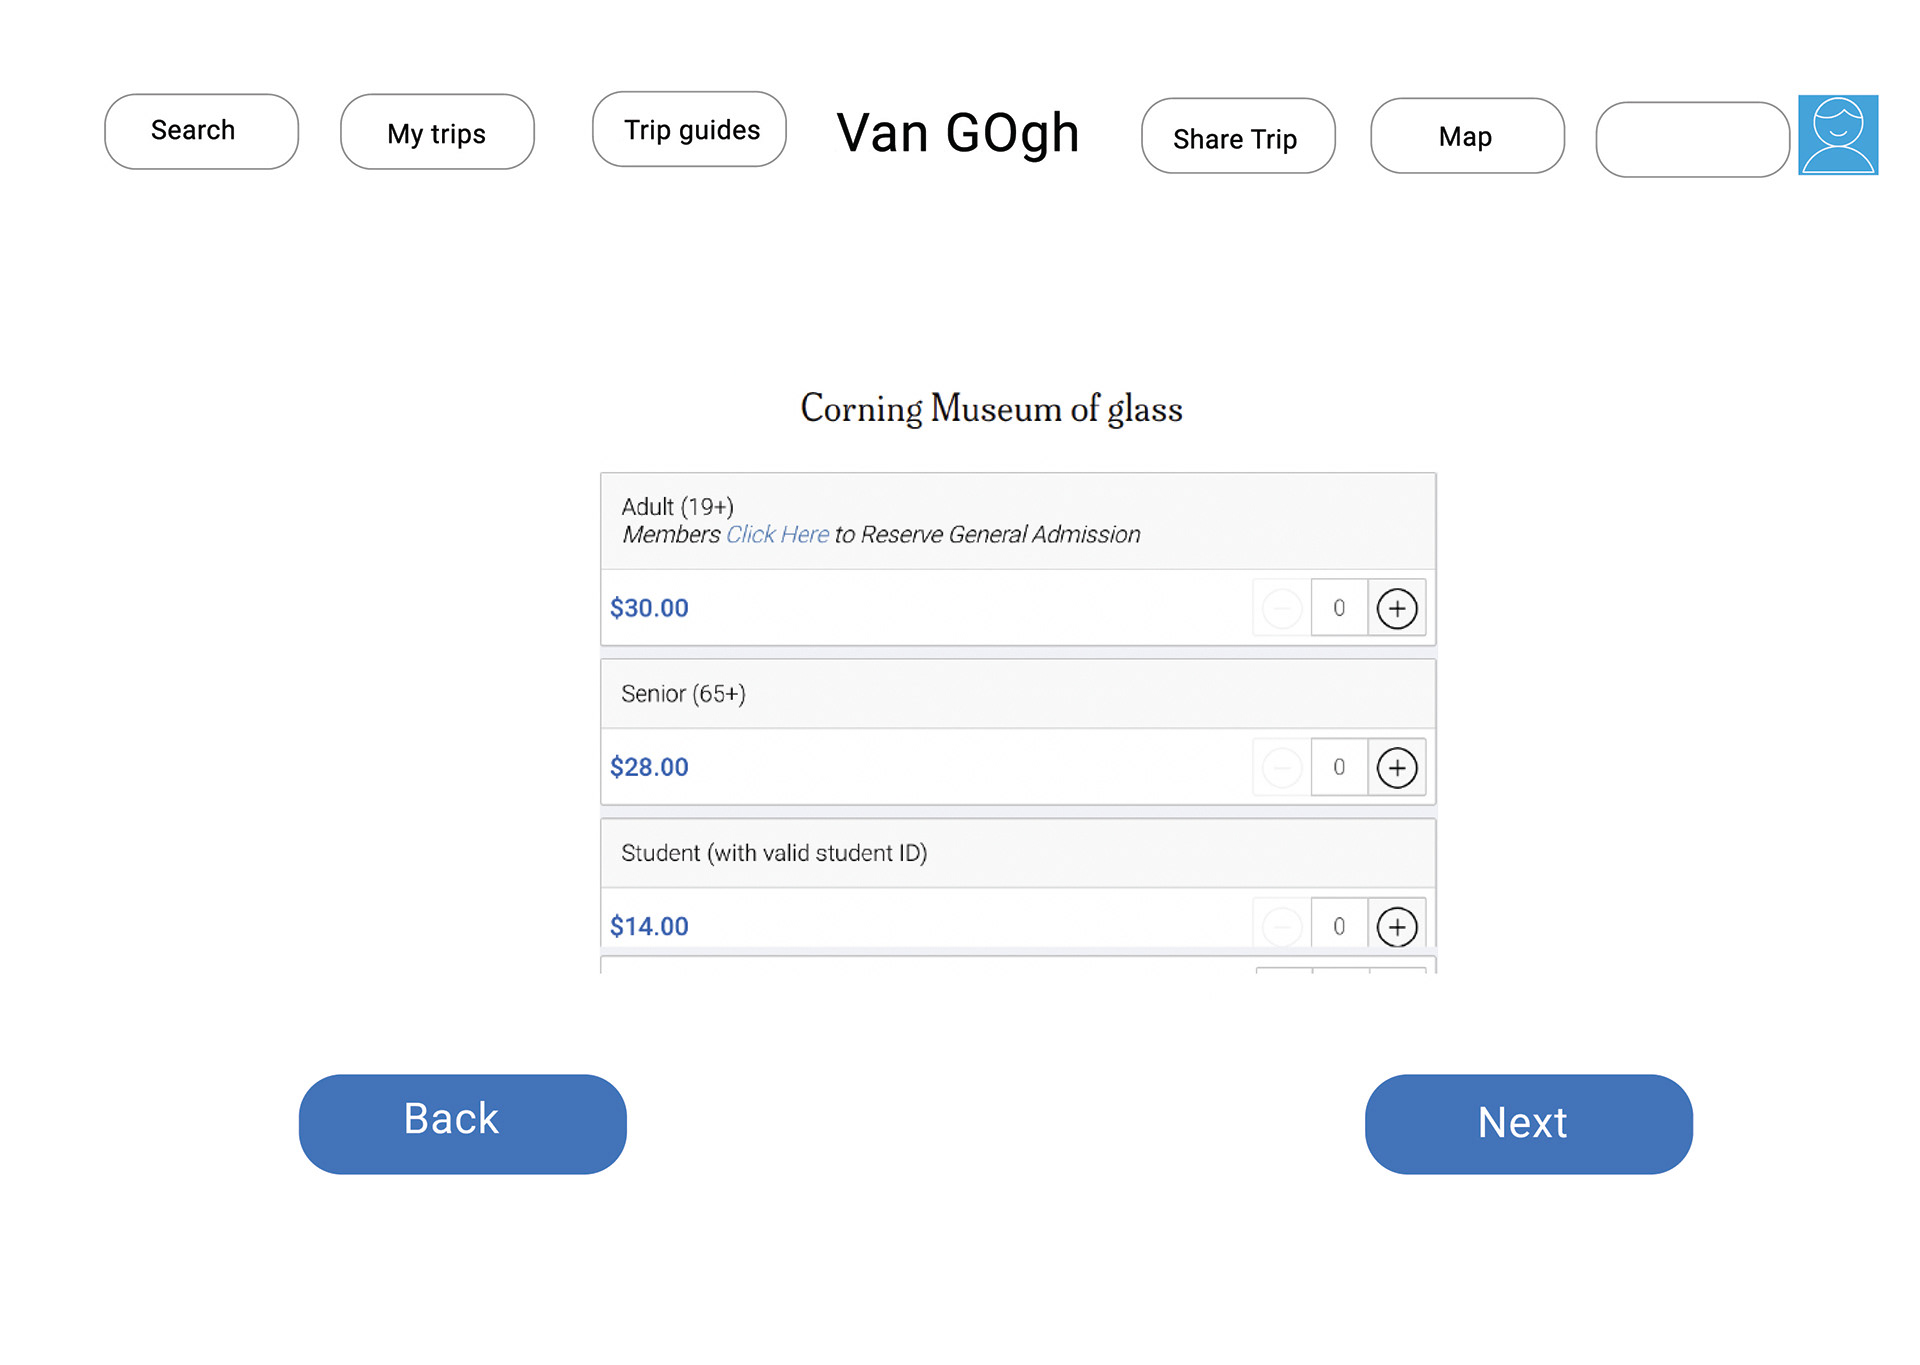Open the user profile avatar icon
1920x1365 pixels.
click(1838, 135)
